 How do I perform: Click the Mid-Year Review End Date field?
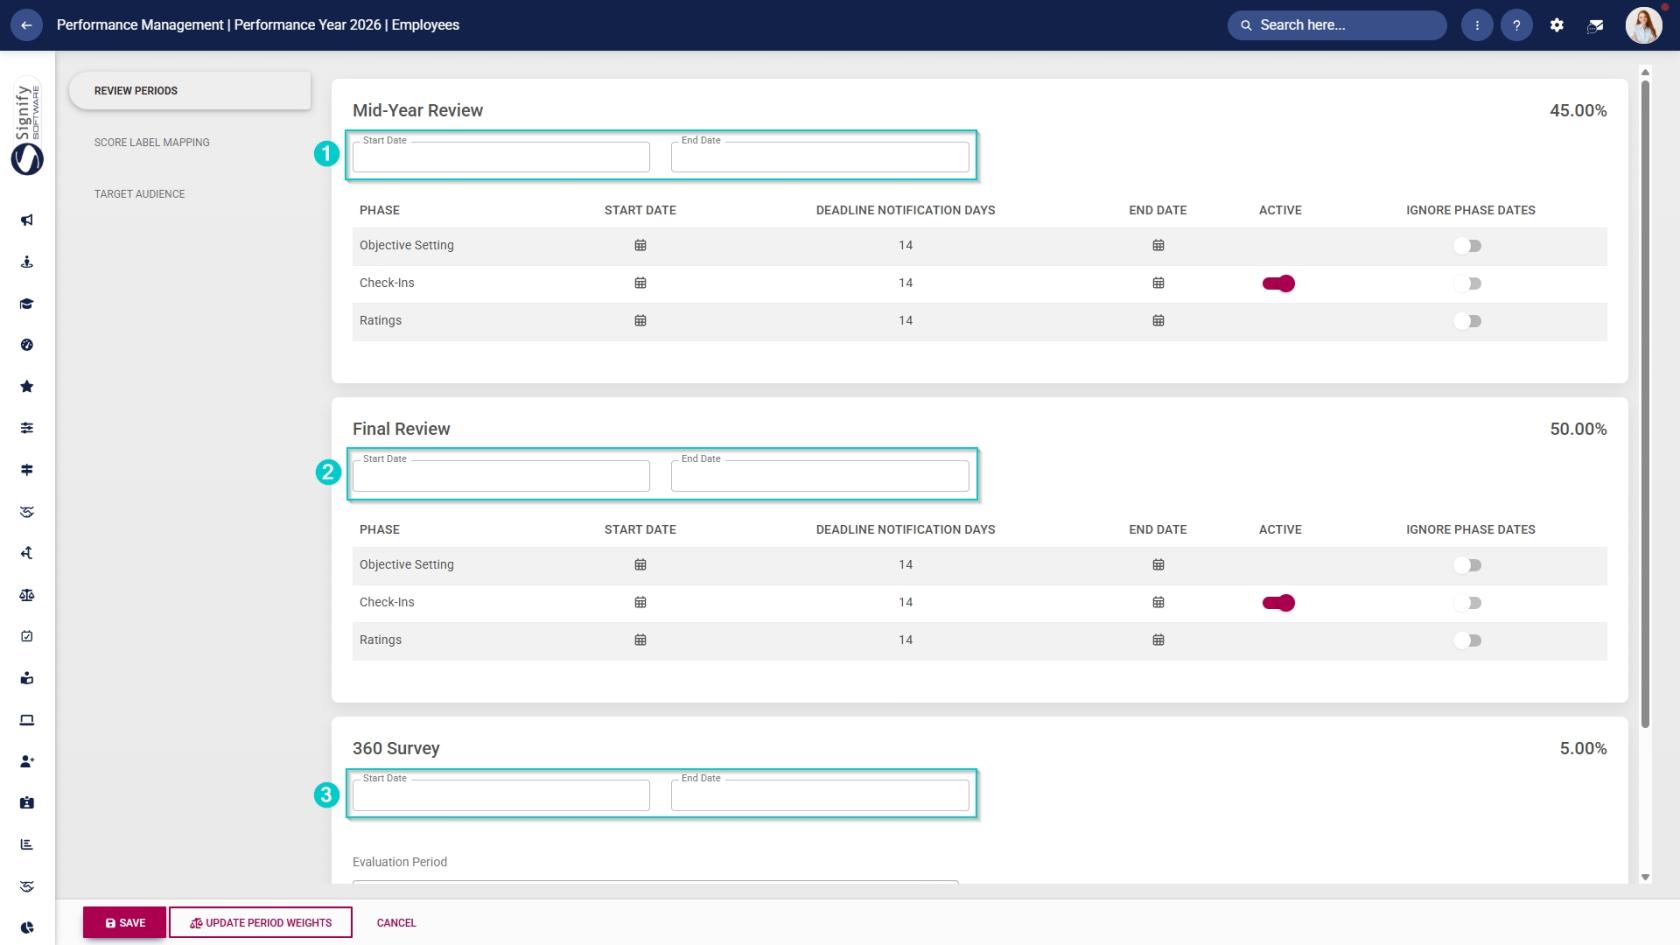click(820, 156)
